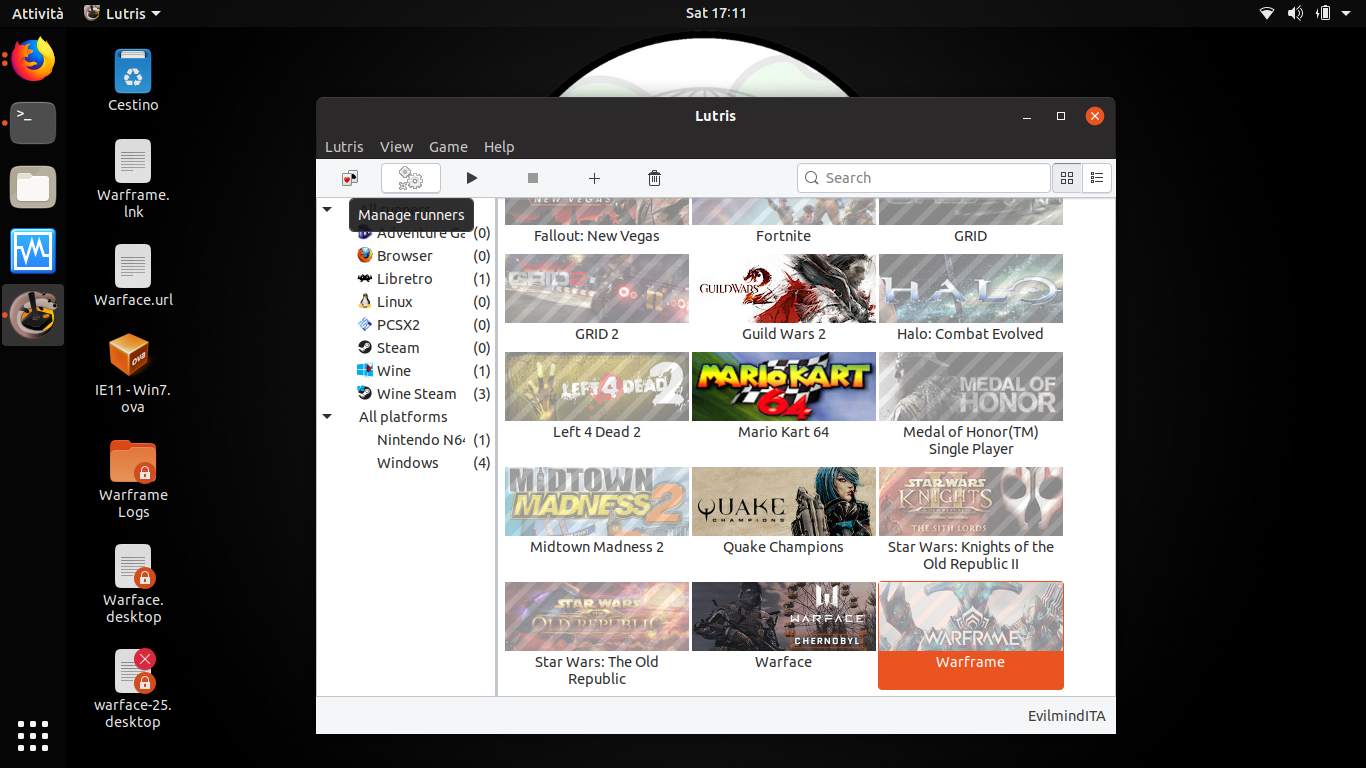Click the play button to launch game
The image size is (1366, 768).
pos(472,178)
